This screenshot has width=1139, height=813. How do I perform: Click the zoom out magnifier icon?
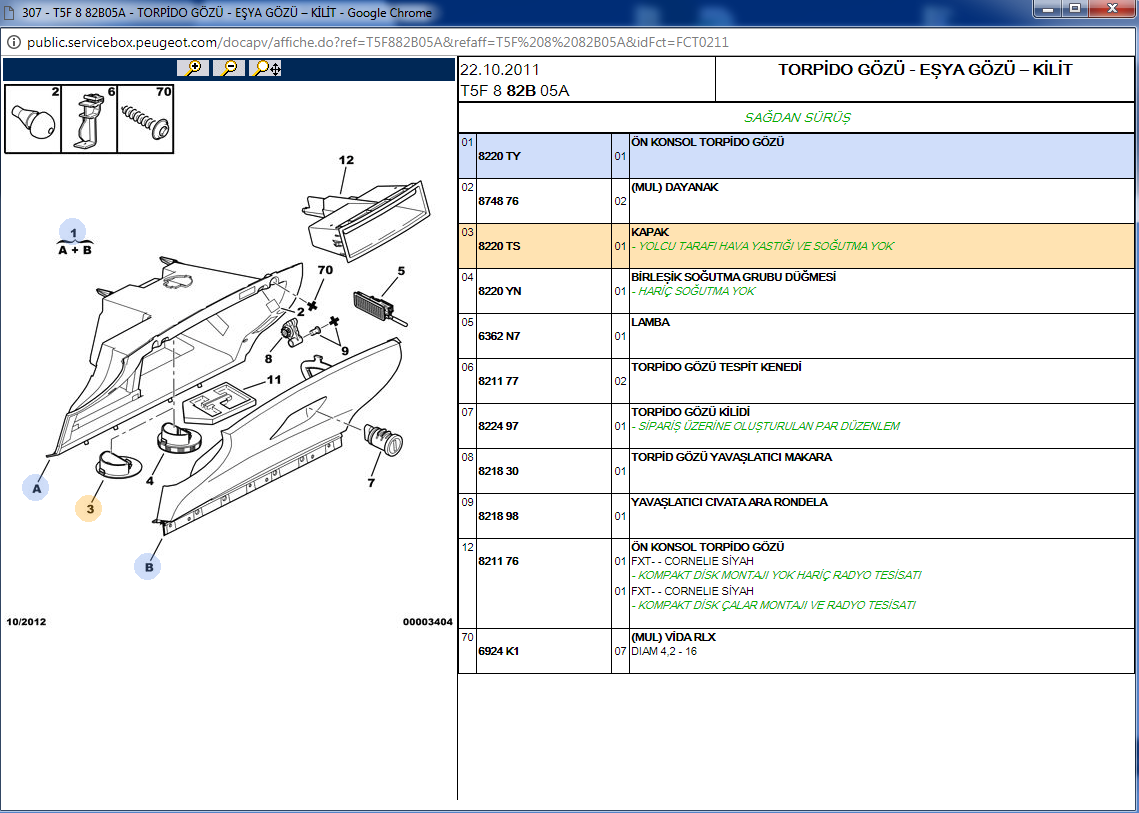click(x=229, y=68)
